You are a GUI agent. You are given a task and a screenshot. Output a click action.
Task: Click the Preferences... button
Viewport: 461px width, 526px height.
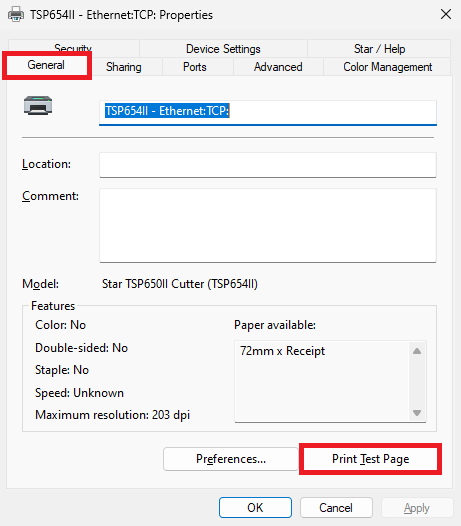[231, 459]
